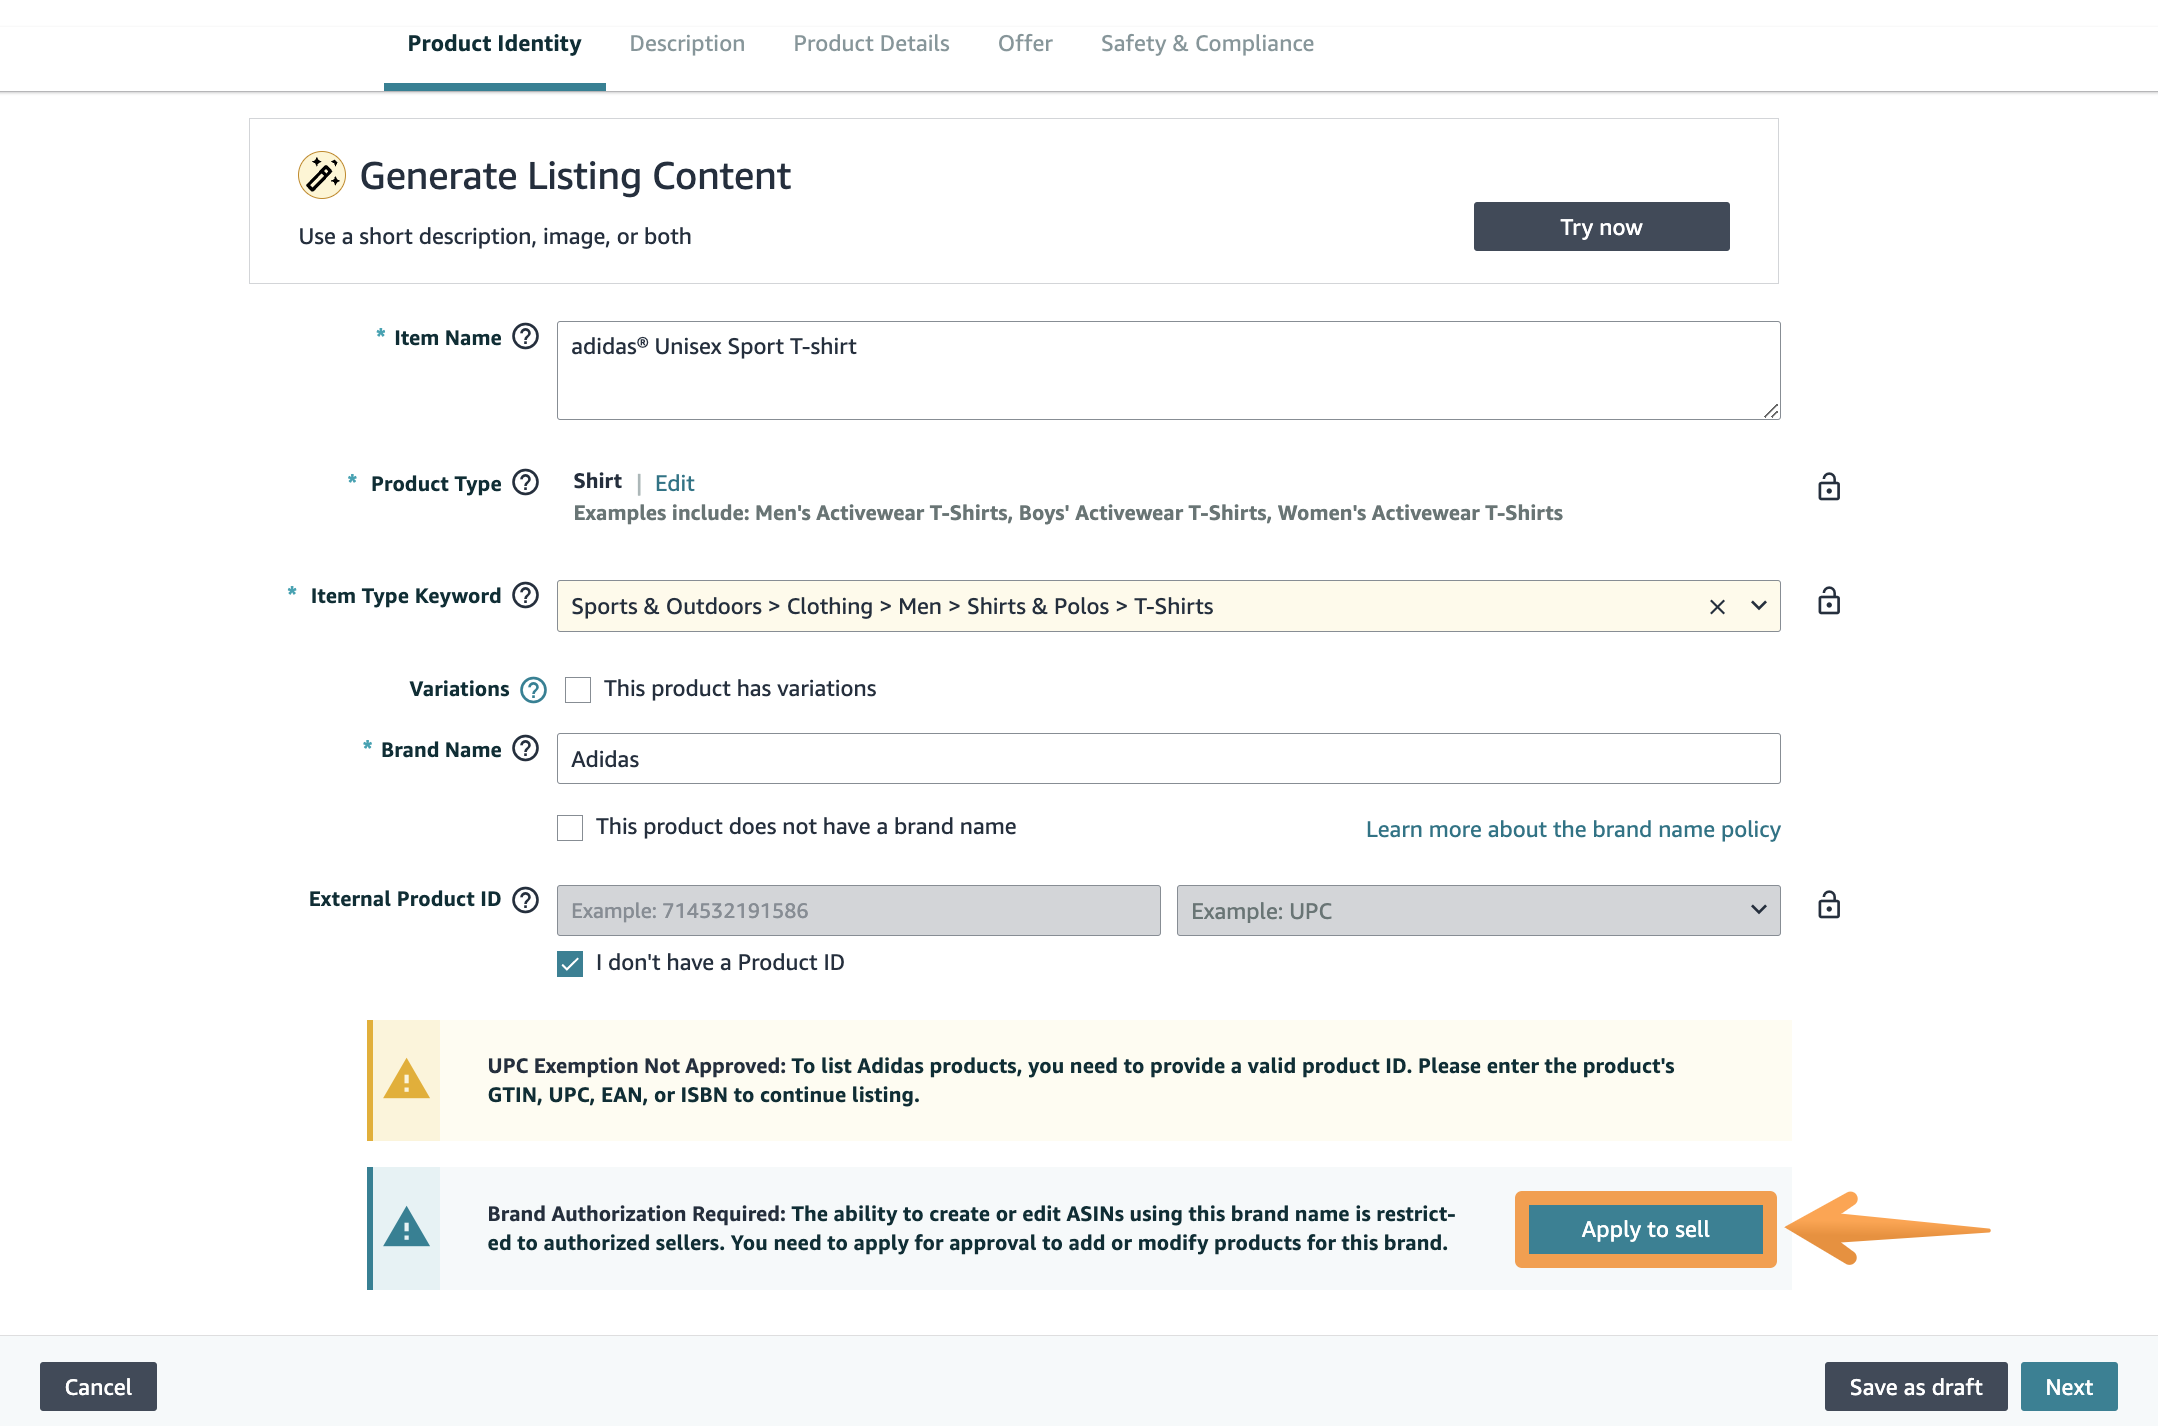The height and width of the screenshot is (1426, 2158).
Task: Click the Product Type help icon
Action: [525, 483]
